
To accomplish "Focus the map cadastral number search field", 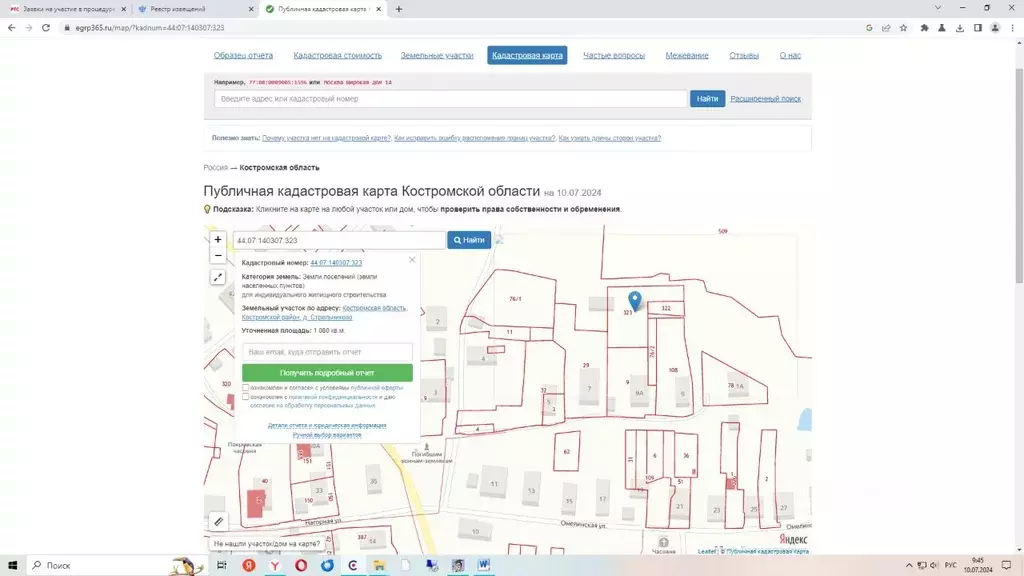I will pos(339,240).
